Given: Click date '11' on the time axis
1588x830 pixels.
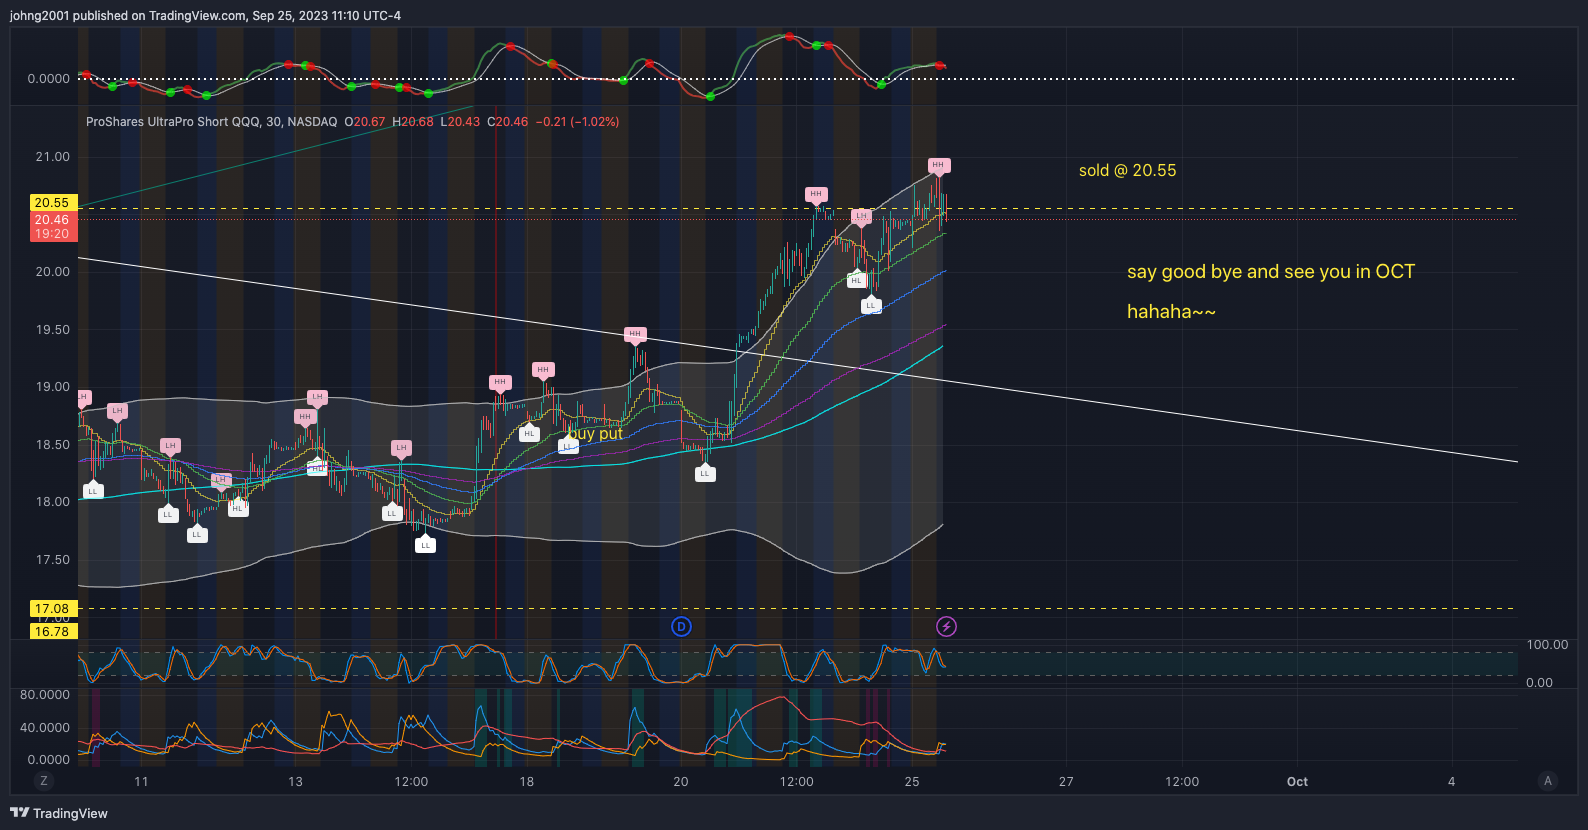Looking at the screenshot, I should click(x=141, y=782).
